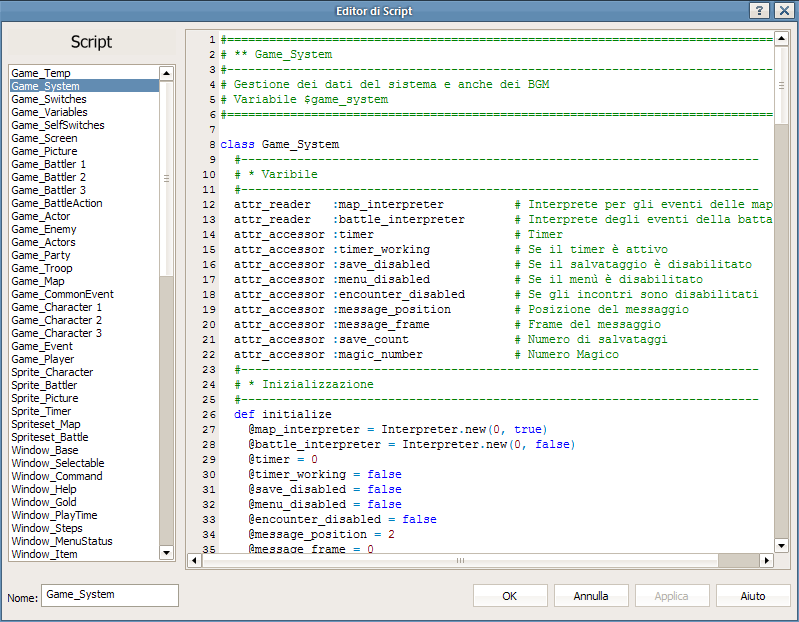Select Game_CommonEvent script

tap(85, 294)
